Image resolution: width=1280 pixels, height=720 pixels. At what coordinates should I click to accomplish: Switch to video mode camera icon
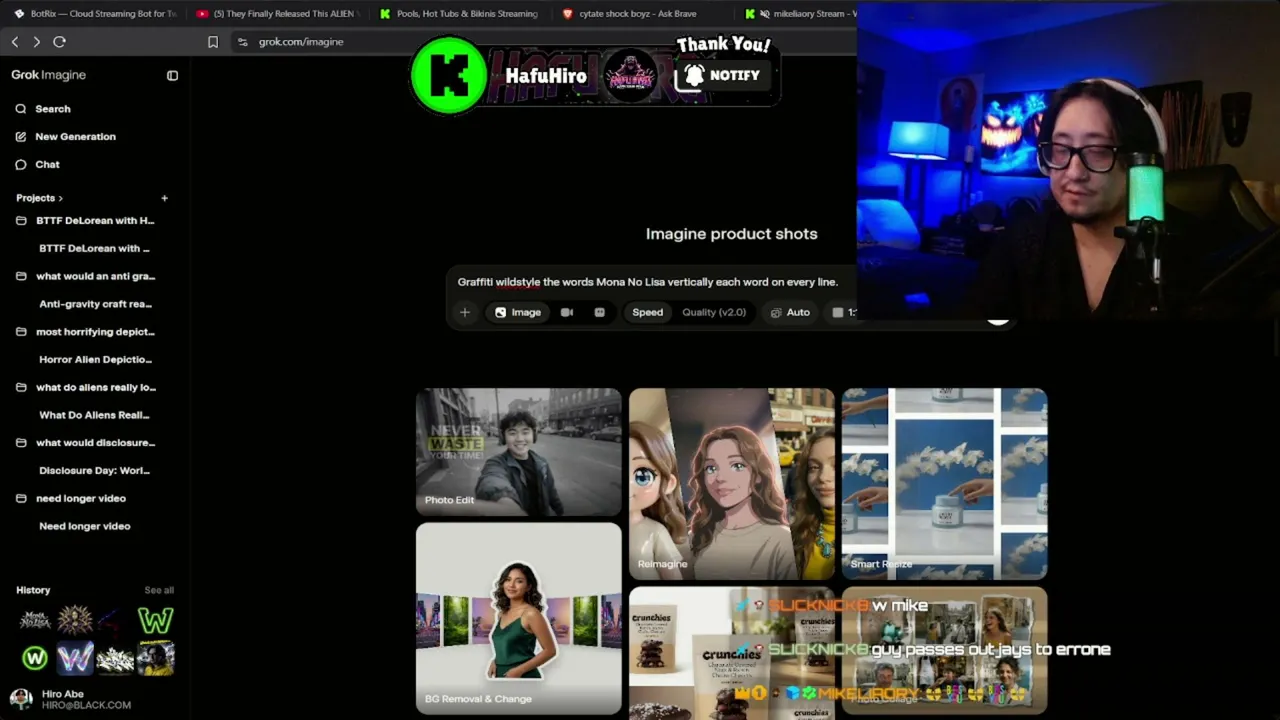coord(567,312)
